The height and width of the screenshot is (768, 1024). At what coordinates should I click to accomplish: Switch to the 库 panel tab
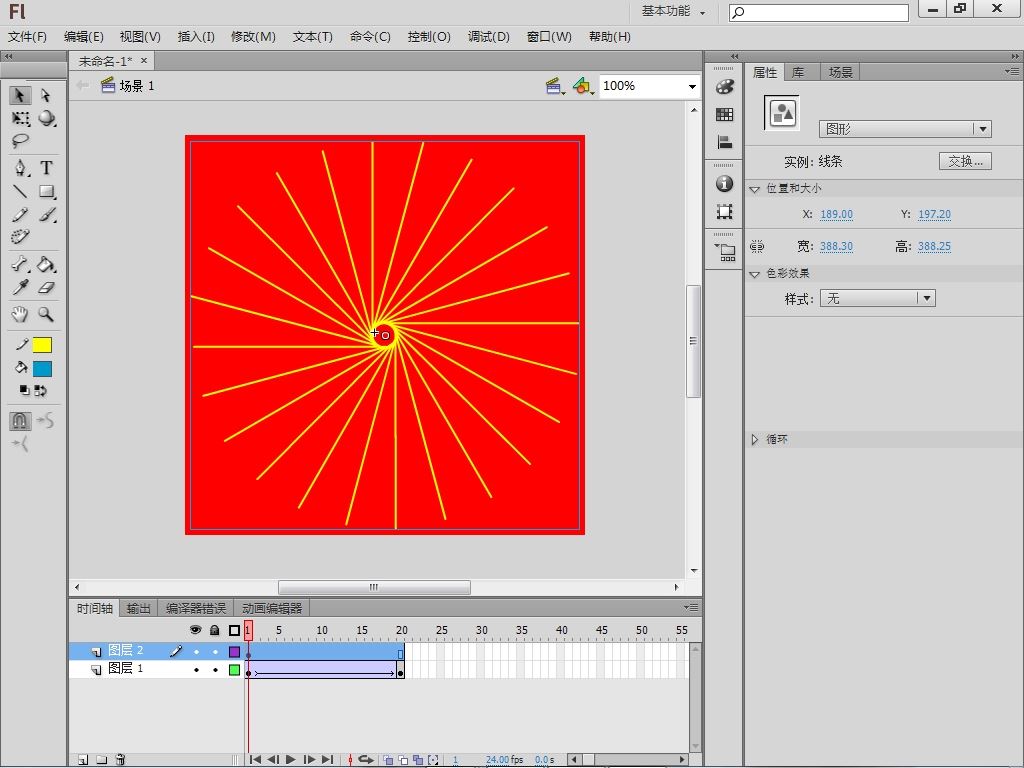[x=798, y=72]
